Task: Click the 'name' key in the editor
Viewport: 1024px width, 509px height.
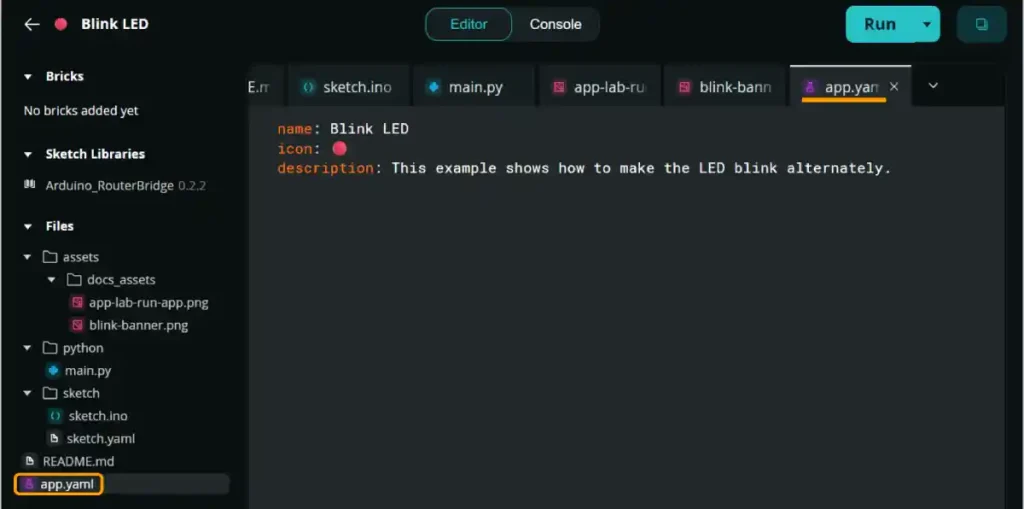Action: pyautogui.click(x=295, y=129)
